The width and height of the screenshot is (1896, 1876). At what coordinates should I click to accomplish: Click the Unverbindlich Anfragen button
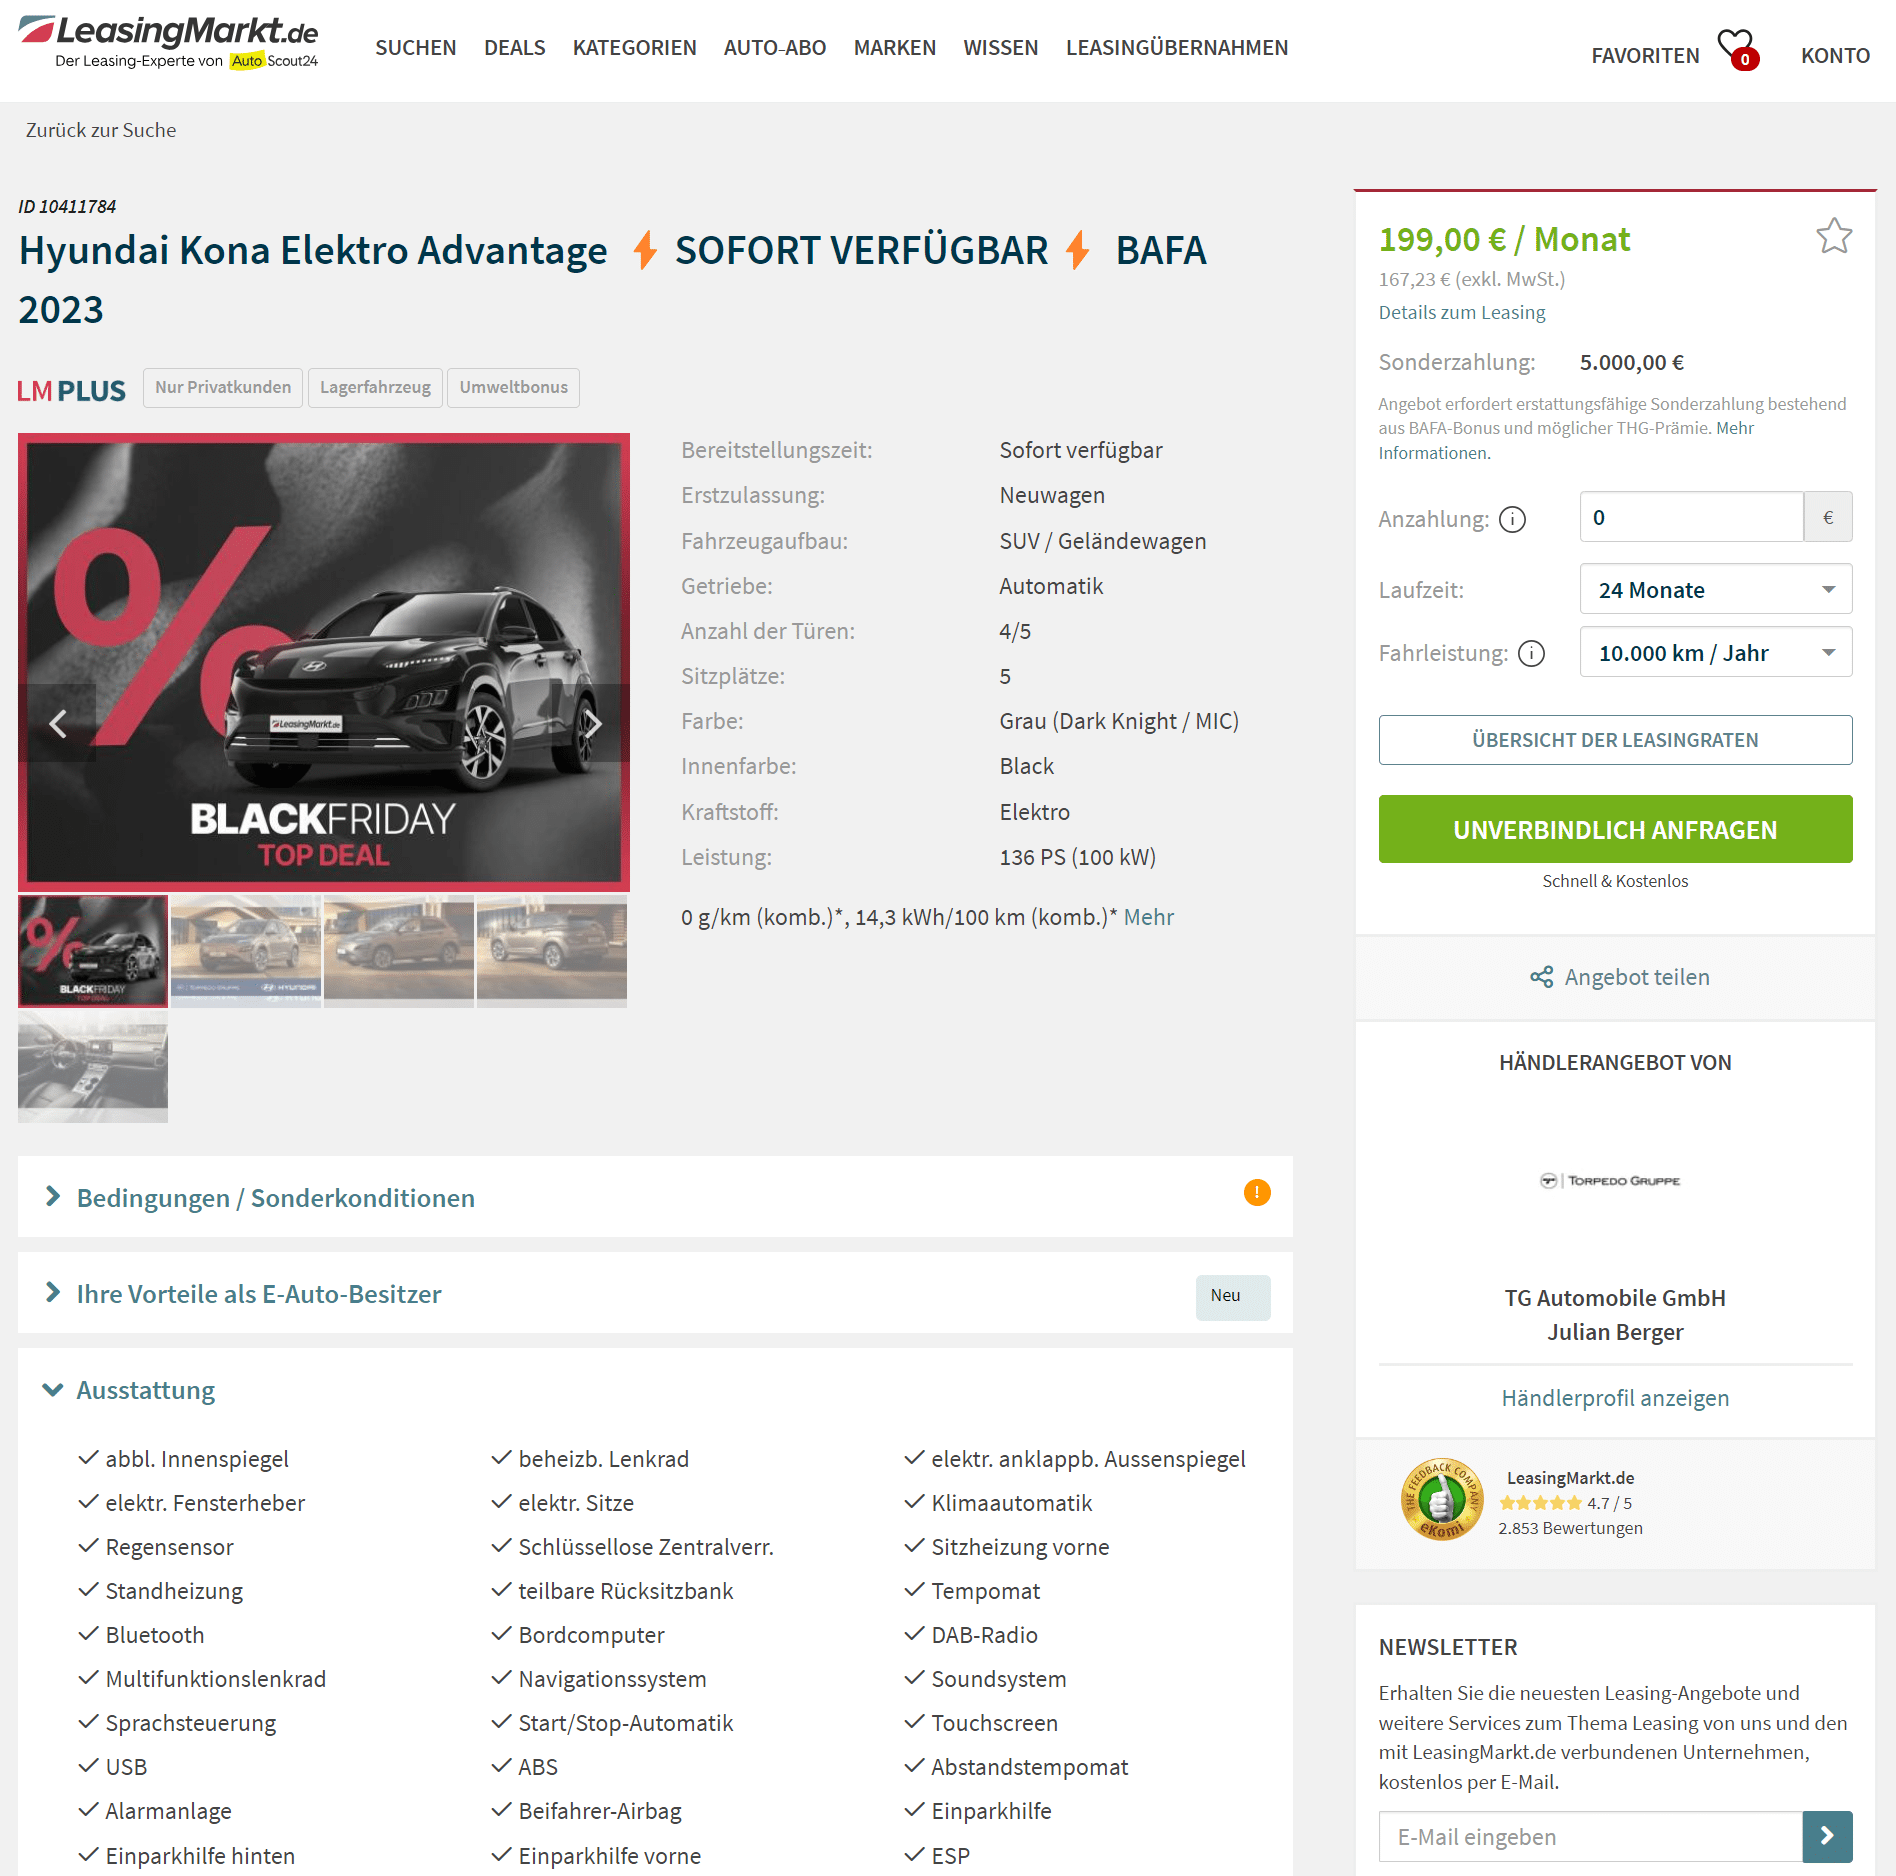(1615, 829)
